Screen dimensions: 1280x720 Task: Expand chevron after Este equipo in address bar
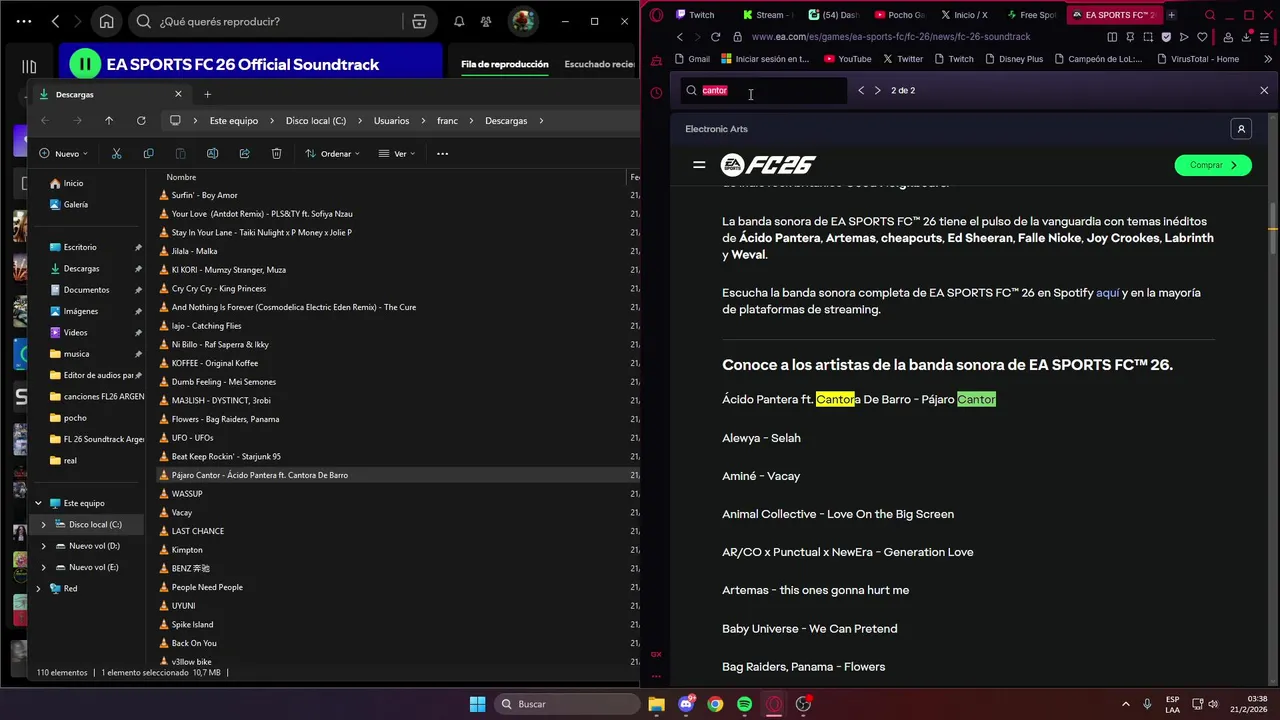(272, 121)
